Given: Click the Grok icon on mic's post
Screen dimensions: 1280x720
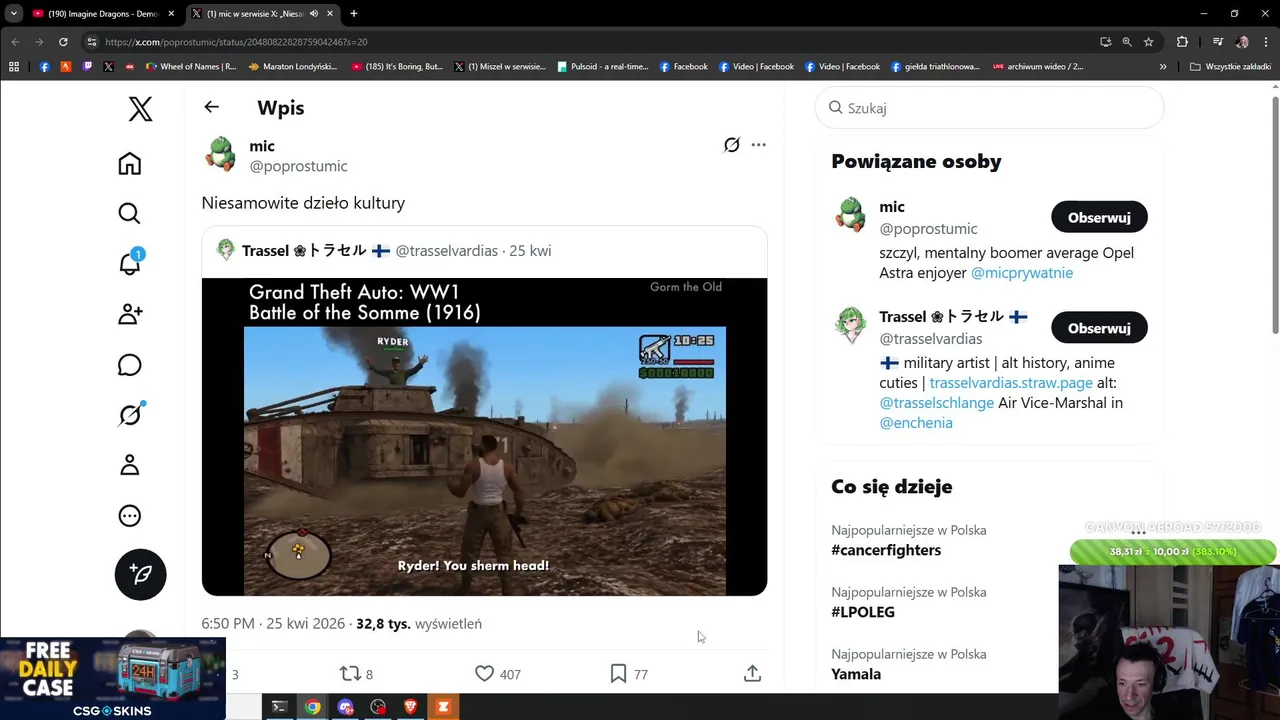Looking at the screenshot, I should 732,145.
